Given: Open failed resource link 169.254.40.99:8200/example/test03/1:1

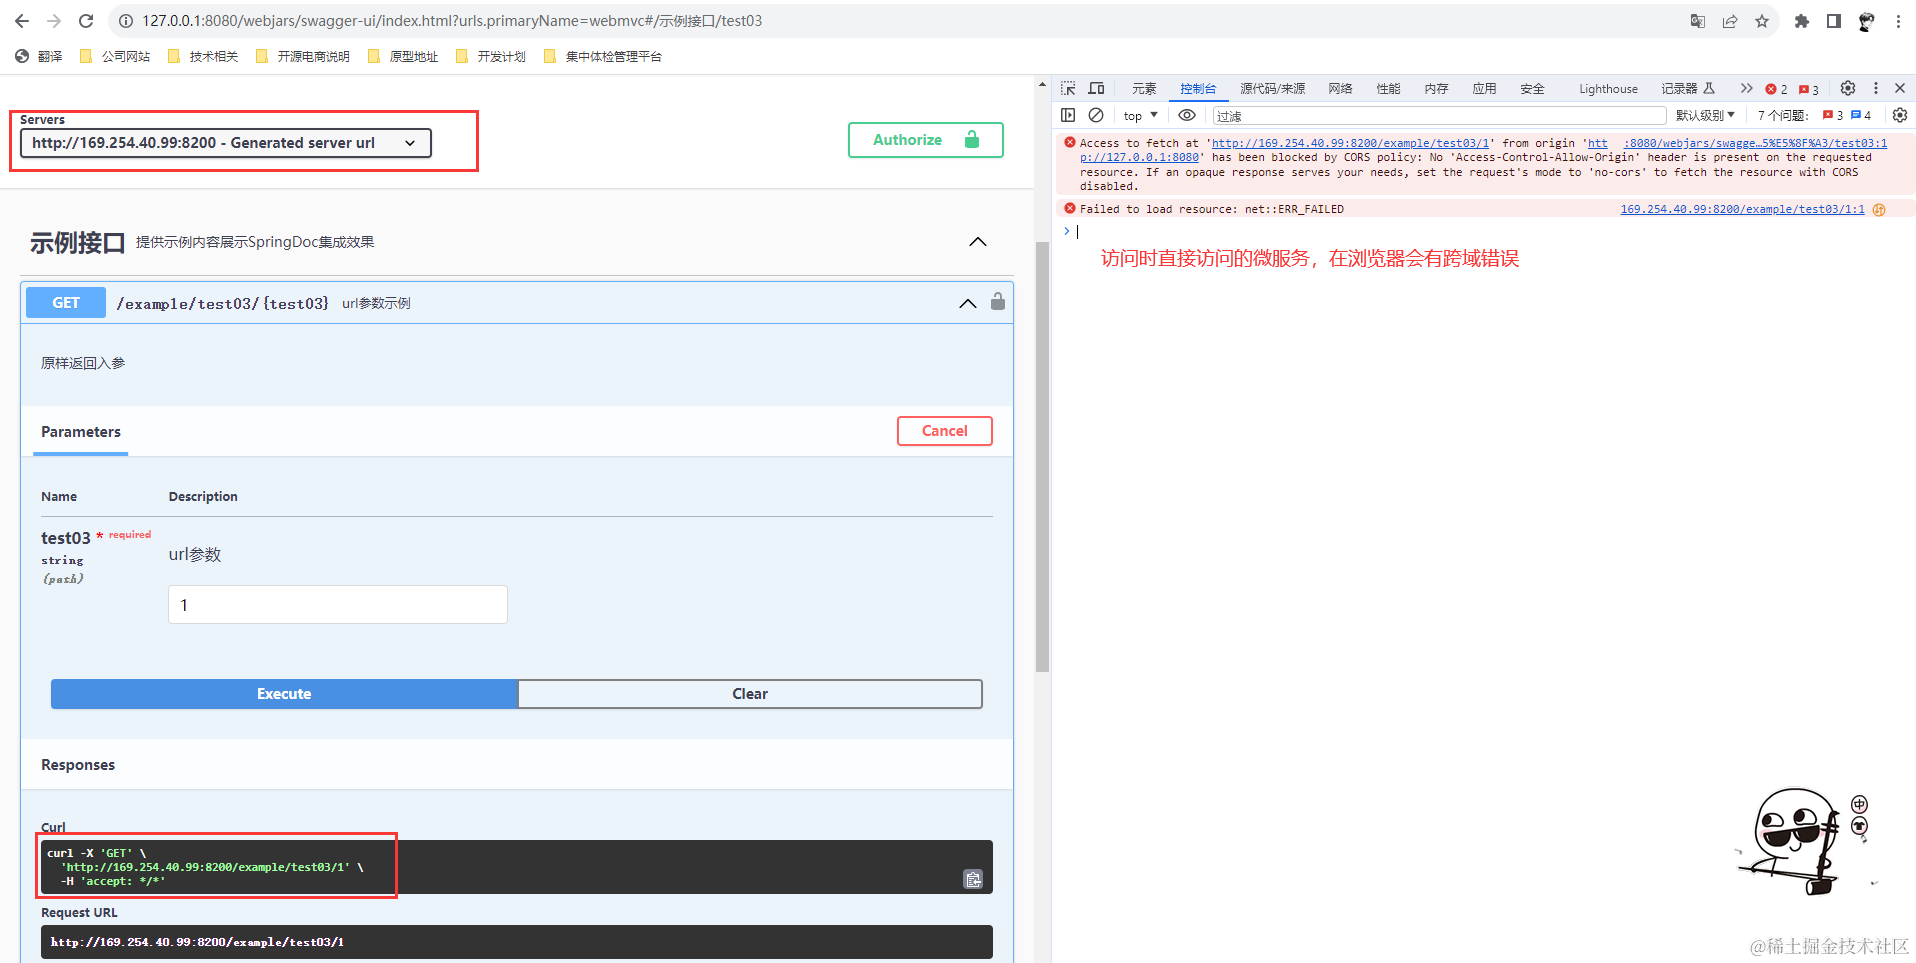Looking at the screenshot, I should [x=1742, y=209].
